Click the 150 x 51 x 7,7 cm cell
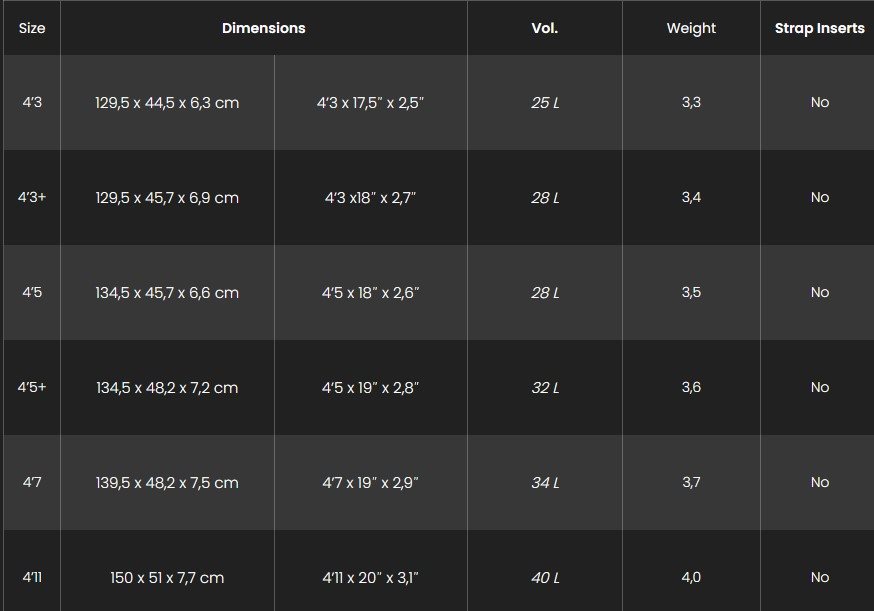Image resolution: width=874 pixels, height=611 pixels. (167, 577)
